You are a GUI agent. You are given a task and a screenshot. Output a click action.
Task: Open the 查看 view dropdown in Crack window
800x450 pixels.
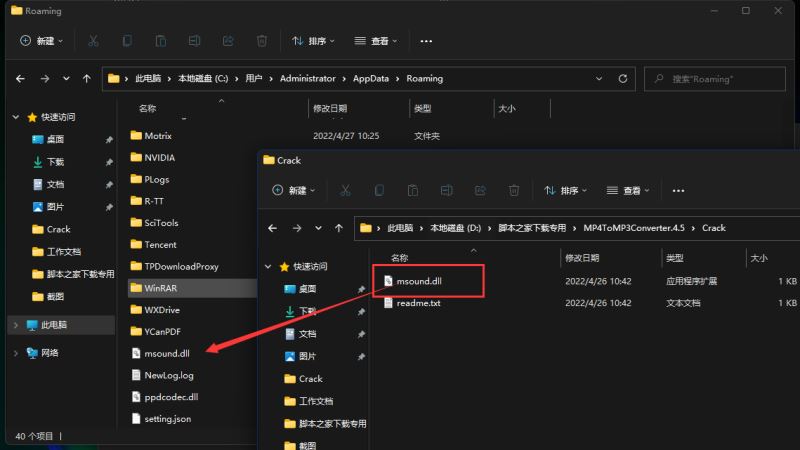coord(628,190)
